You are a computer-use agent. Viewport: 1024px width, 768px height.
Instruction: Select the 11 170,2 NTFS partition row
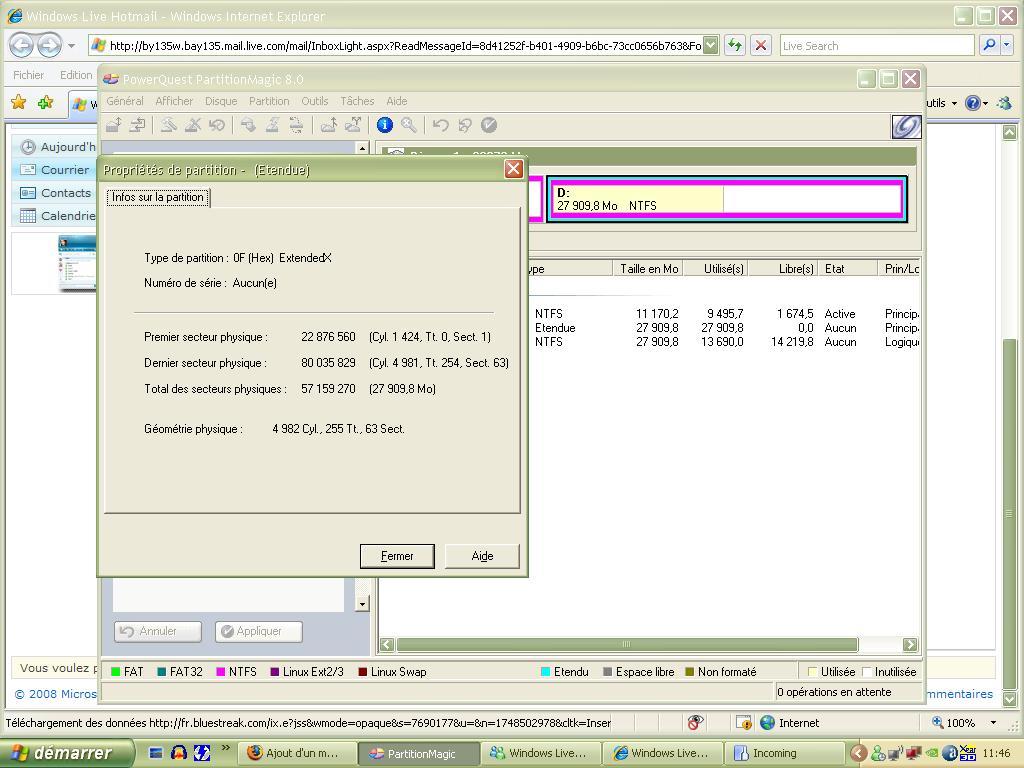(x=725, y=313)
